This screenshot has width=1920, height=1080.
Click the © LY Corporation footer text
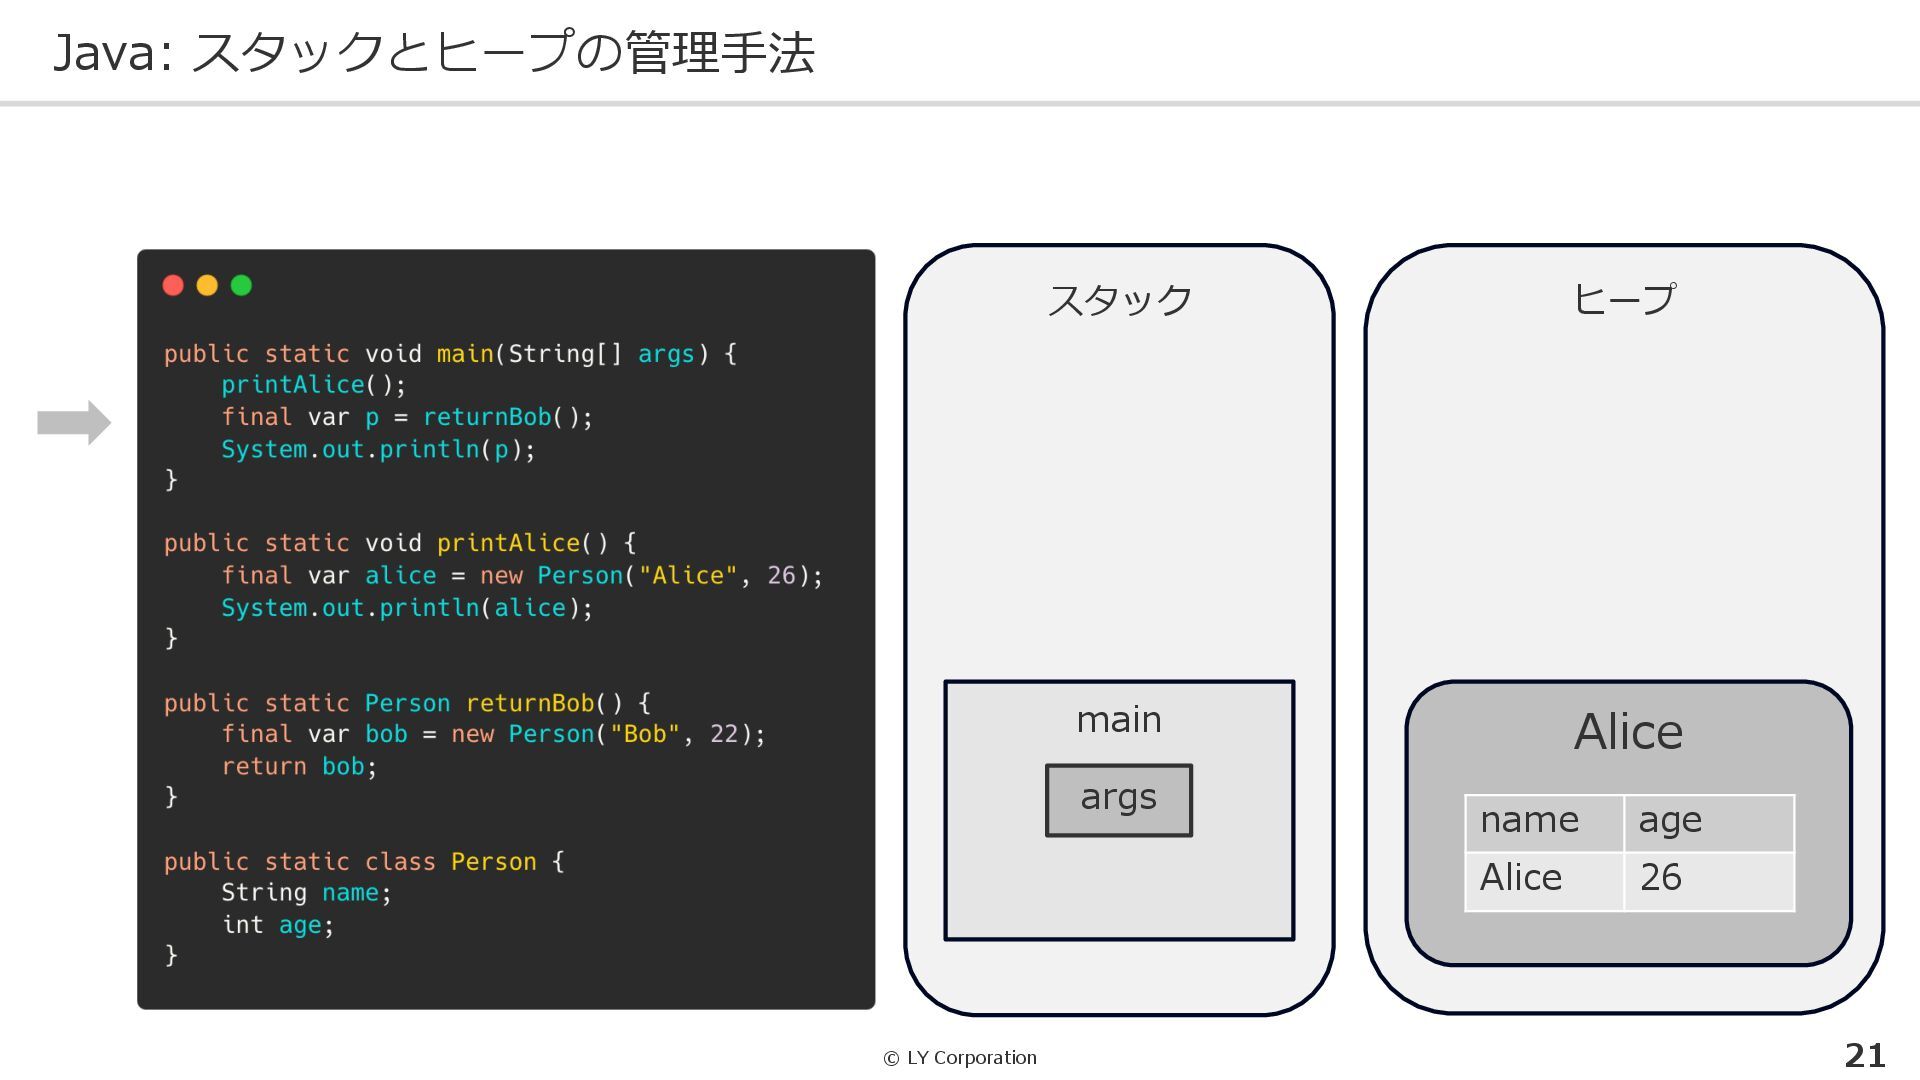click(960, 1058)
